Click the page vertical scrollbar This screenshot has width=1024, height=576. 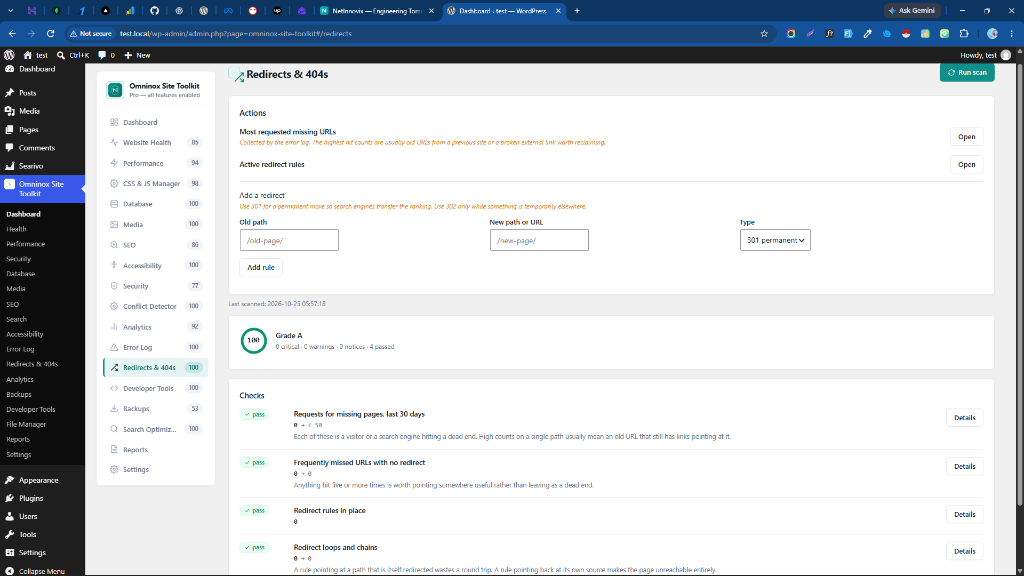1019,284
